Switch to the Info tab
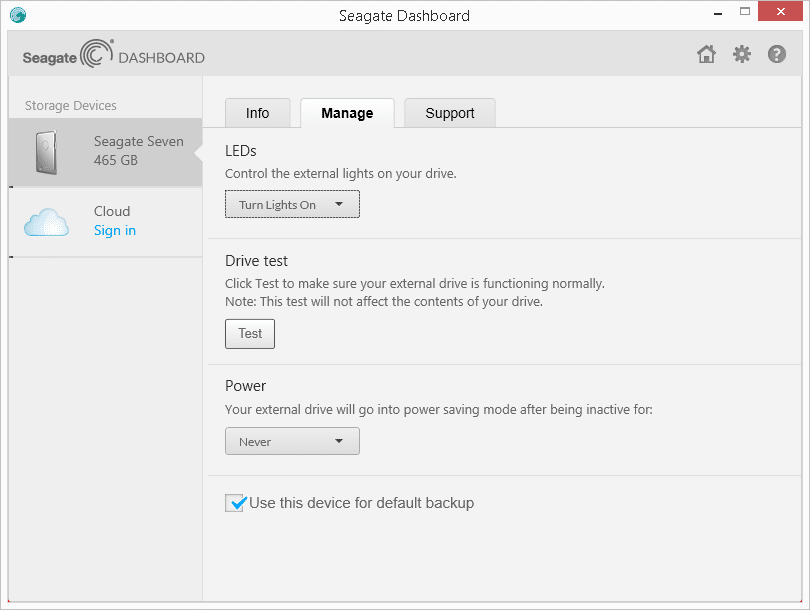 click(257, 113)
